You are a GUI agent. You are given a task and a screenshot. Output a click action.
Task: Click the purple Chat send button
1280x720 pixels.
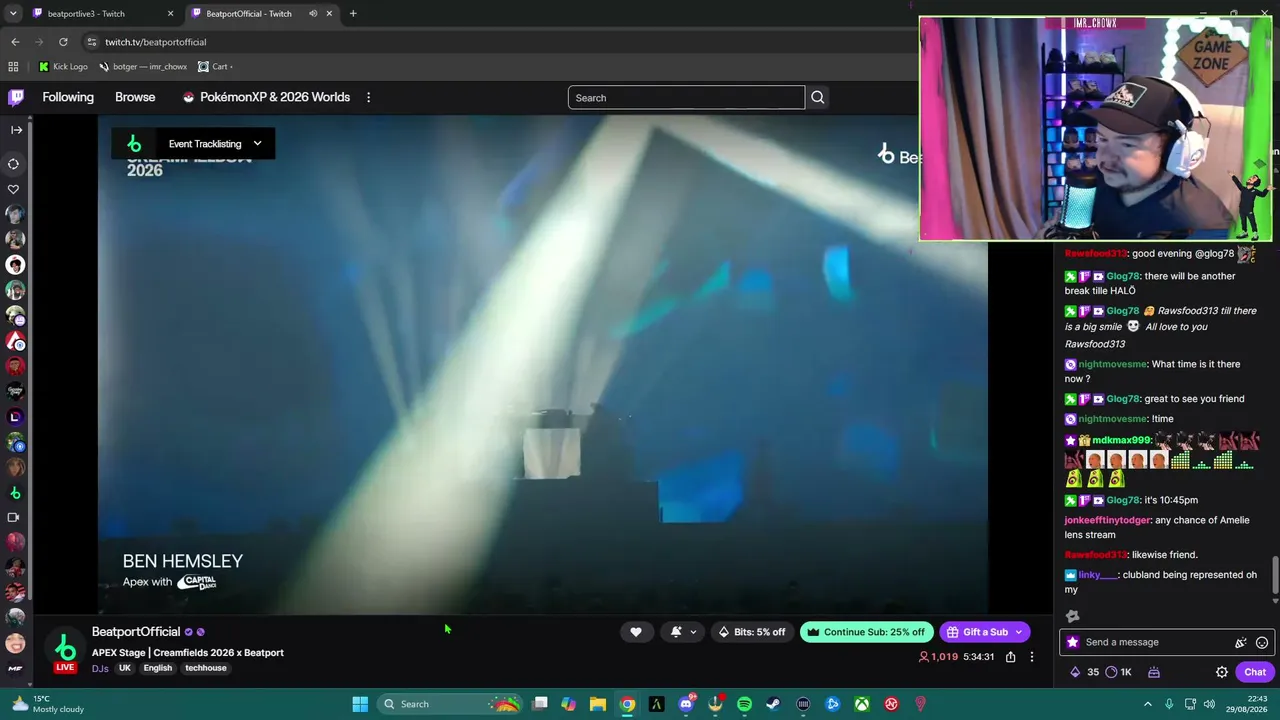click(x=1255, y=672)
